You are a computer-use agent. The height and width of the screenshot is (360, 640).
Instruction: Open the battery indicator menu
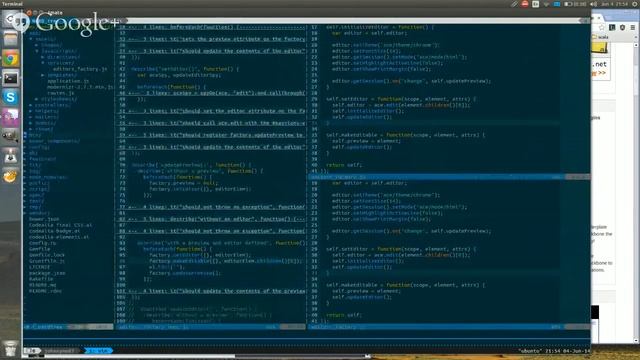click(575, 4)
